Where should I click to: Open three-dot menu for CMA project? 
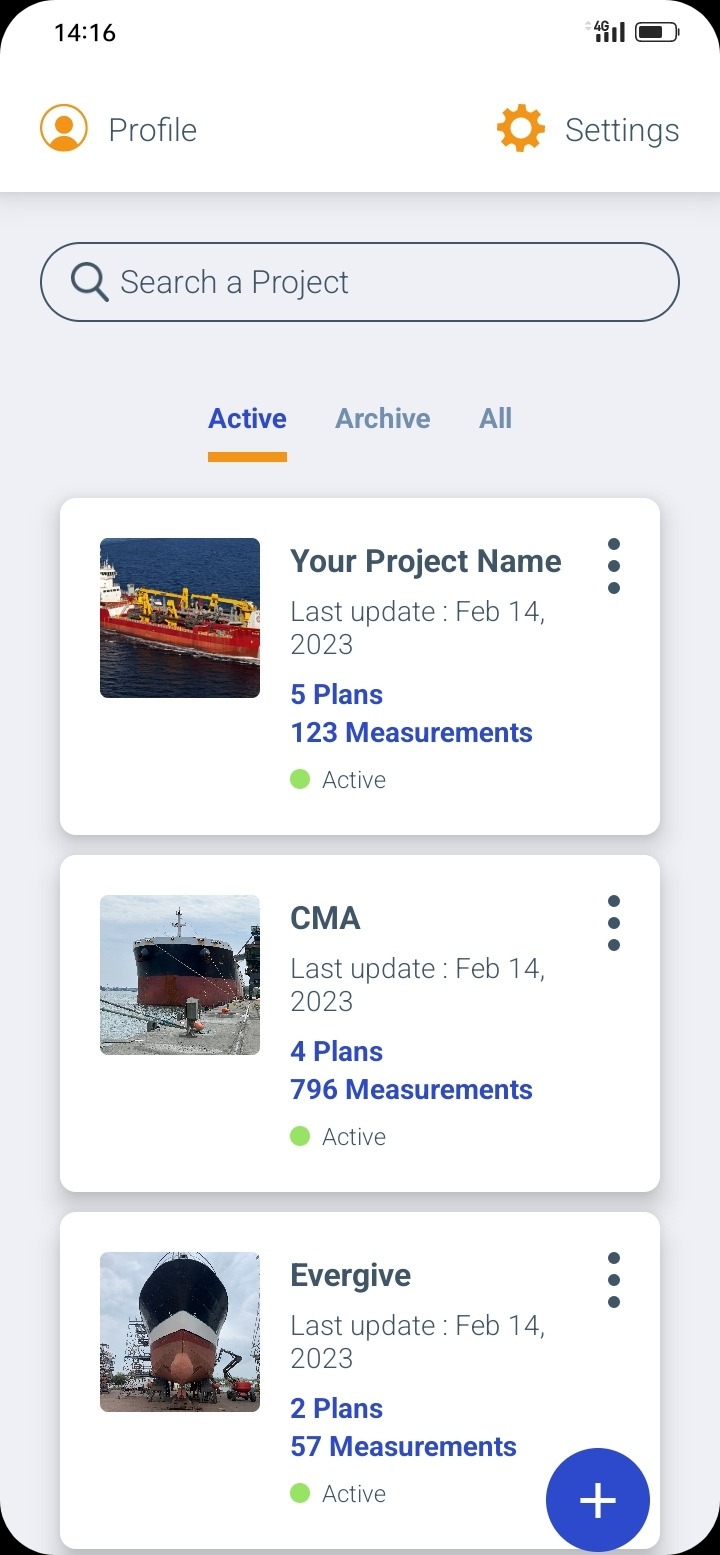(x=614, y=923)
